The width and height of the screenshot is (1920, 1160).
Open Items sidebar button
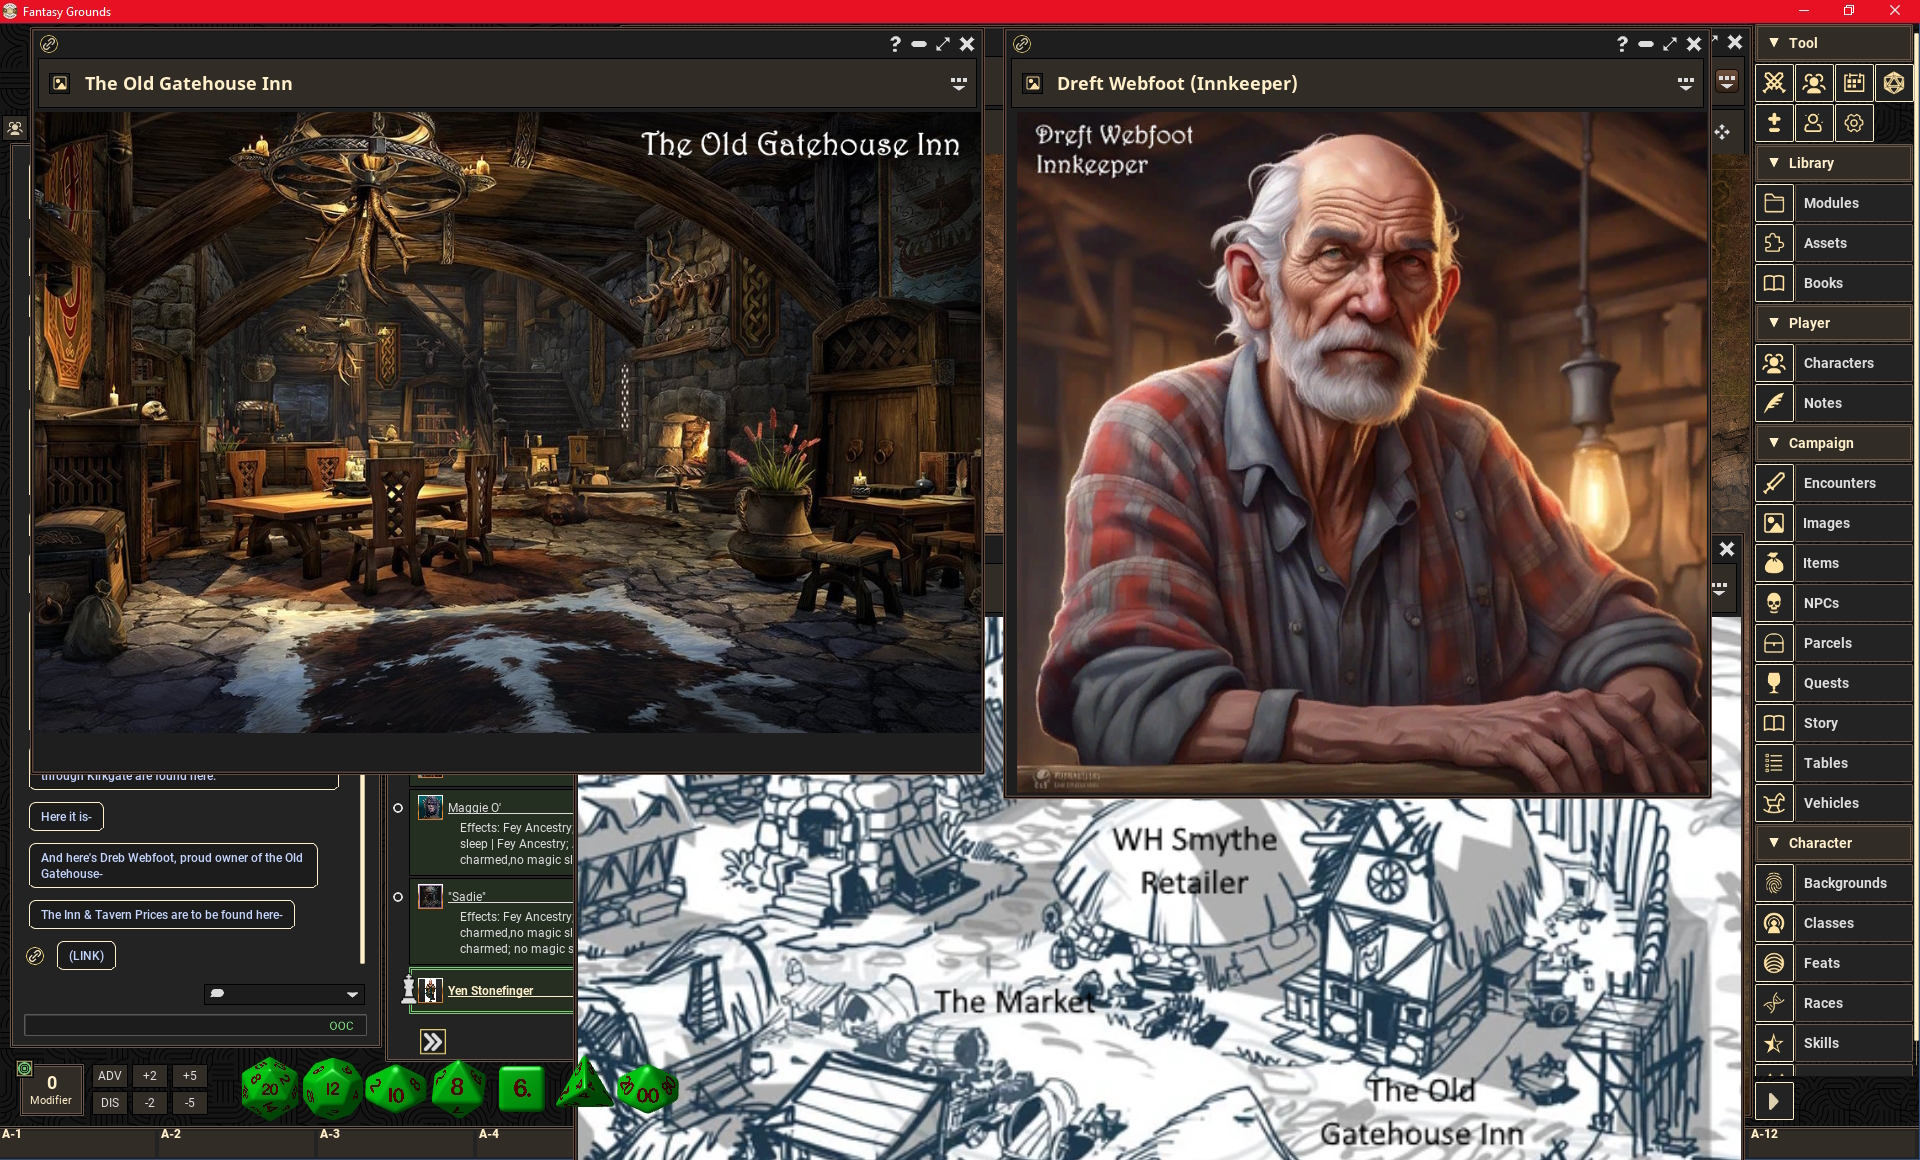(1833, 563)
